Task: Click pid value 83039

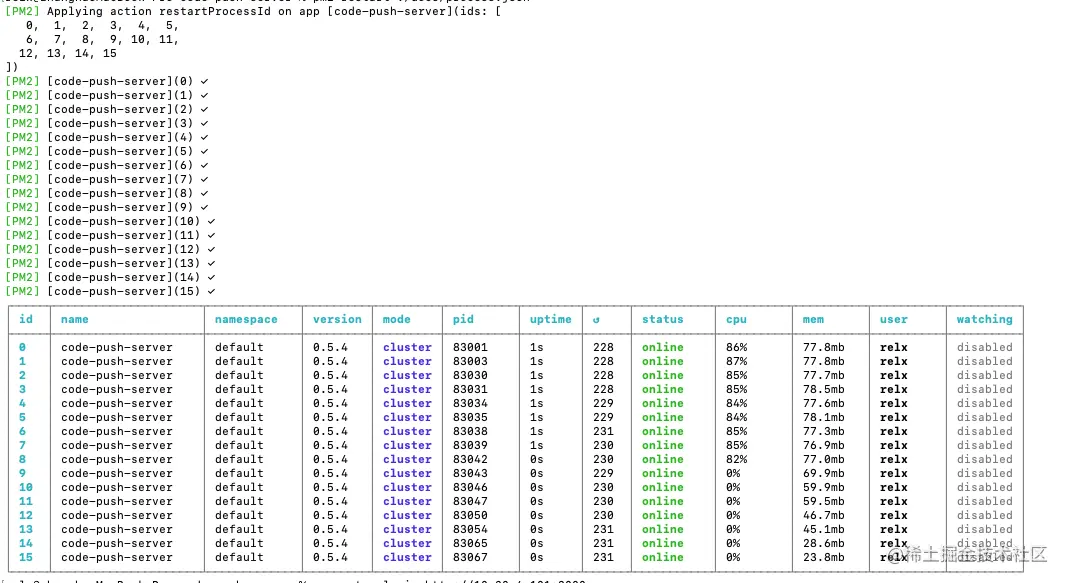Action: (470, 445)
